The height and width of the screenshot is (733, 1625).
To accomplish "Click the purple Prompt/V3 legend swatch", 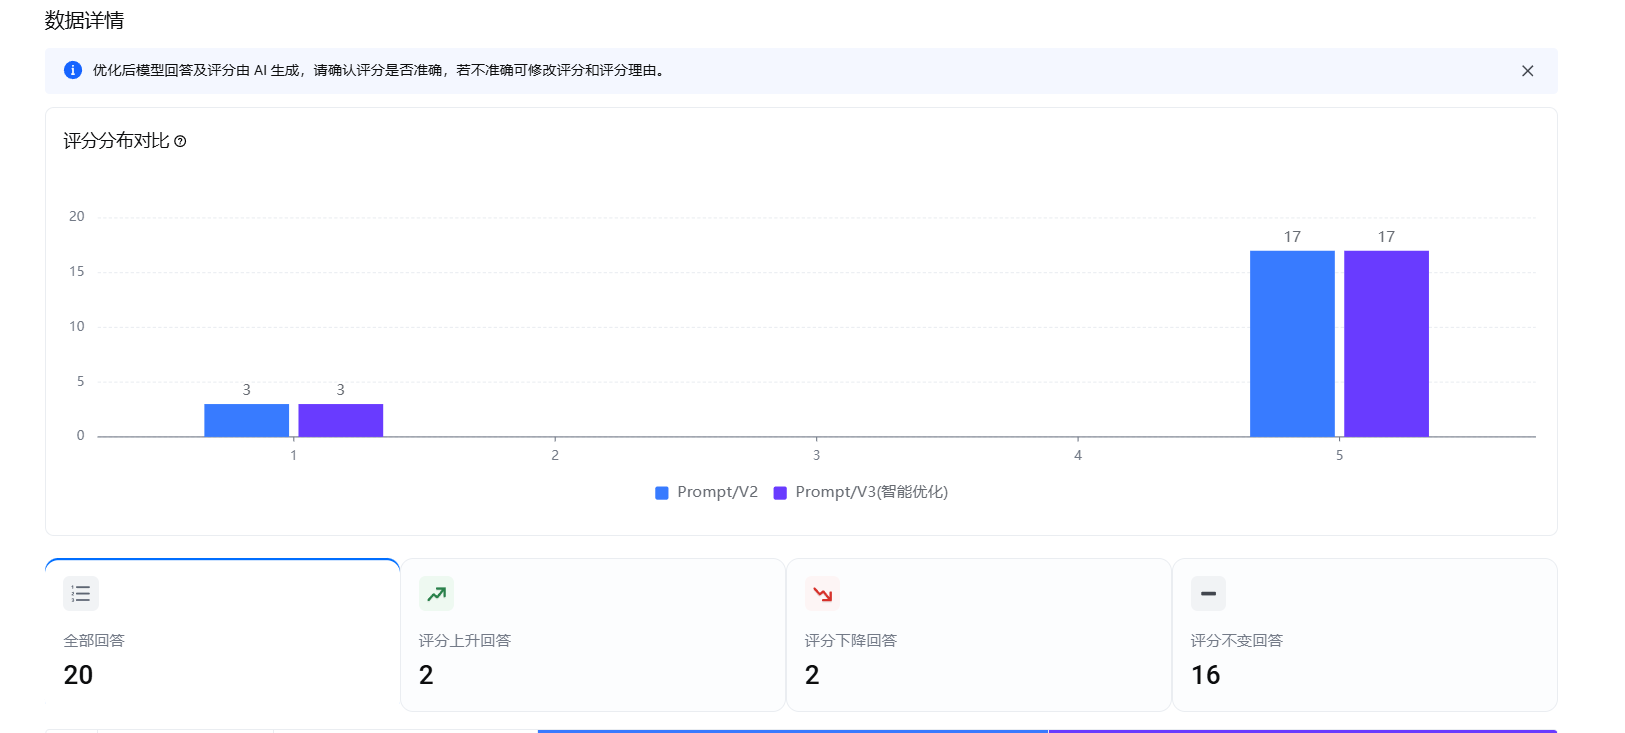I will point(780,493).
